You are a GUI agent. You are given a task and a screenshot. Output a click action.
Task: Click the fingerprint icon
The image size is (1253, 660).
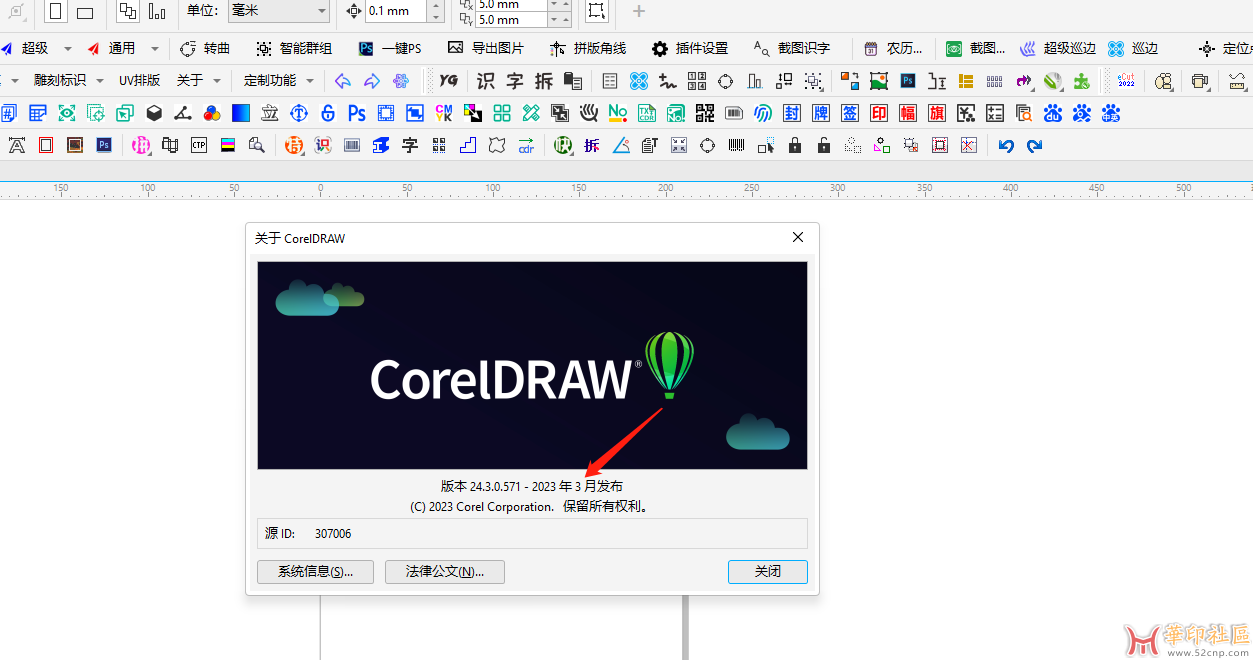click(x=763, y=114)
